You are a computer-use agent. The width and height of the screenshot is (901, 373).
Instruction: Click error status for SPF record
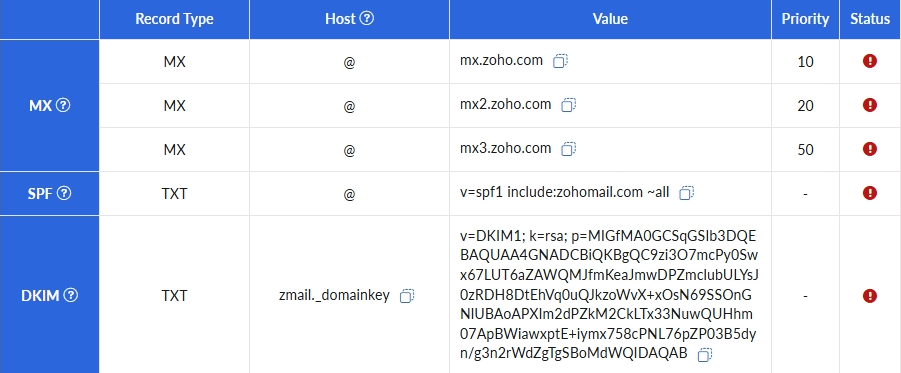(870, 193)
